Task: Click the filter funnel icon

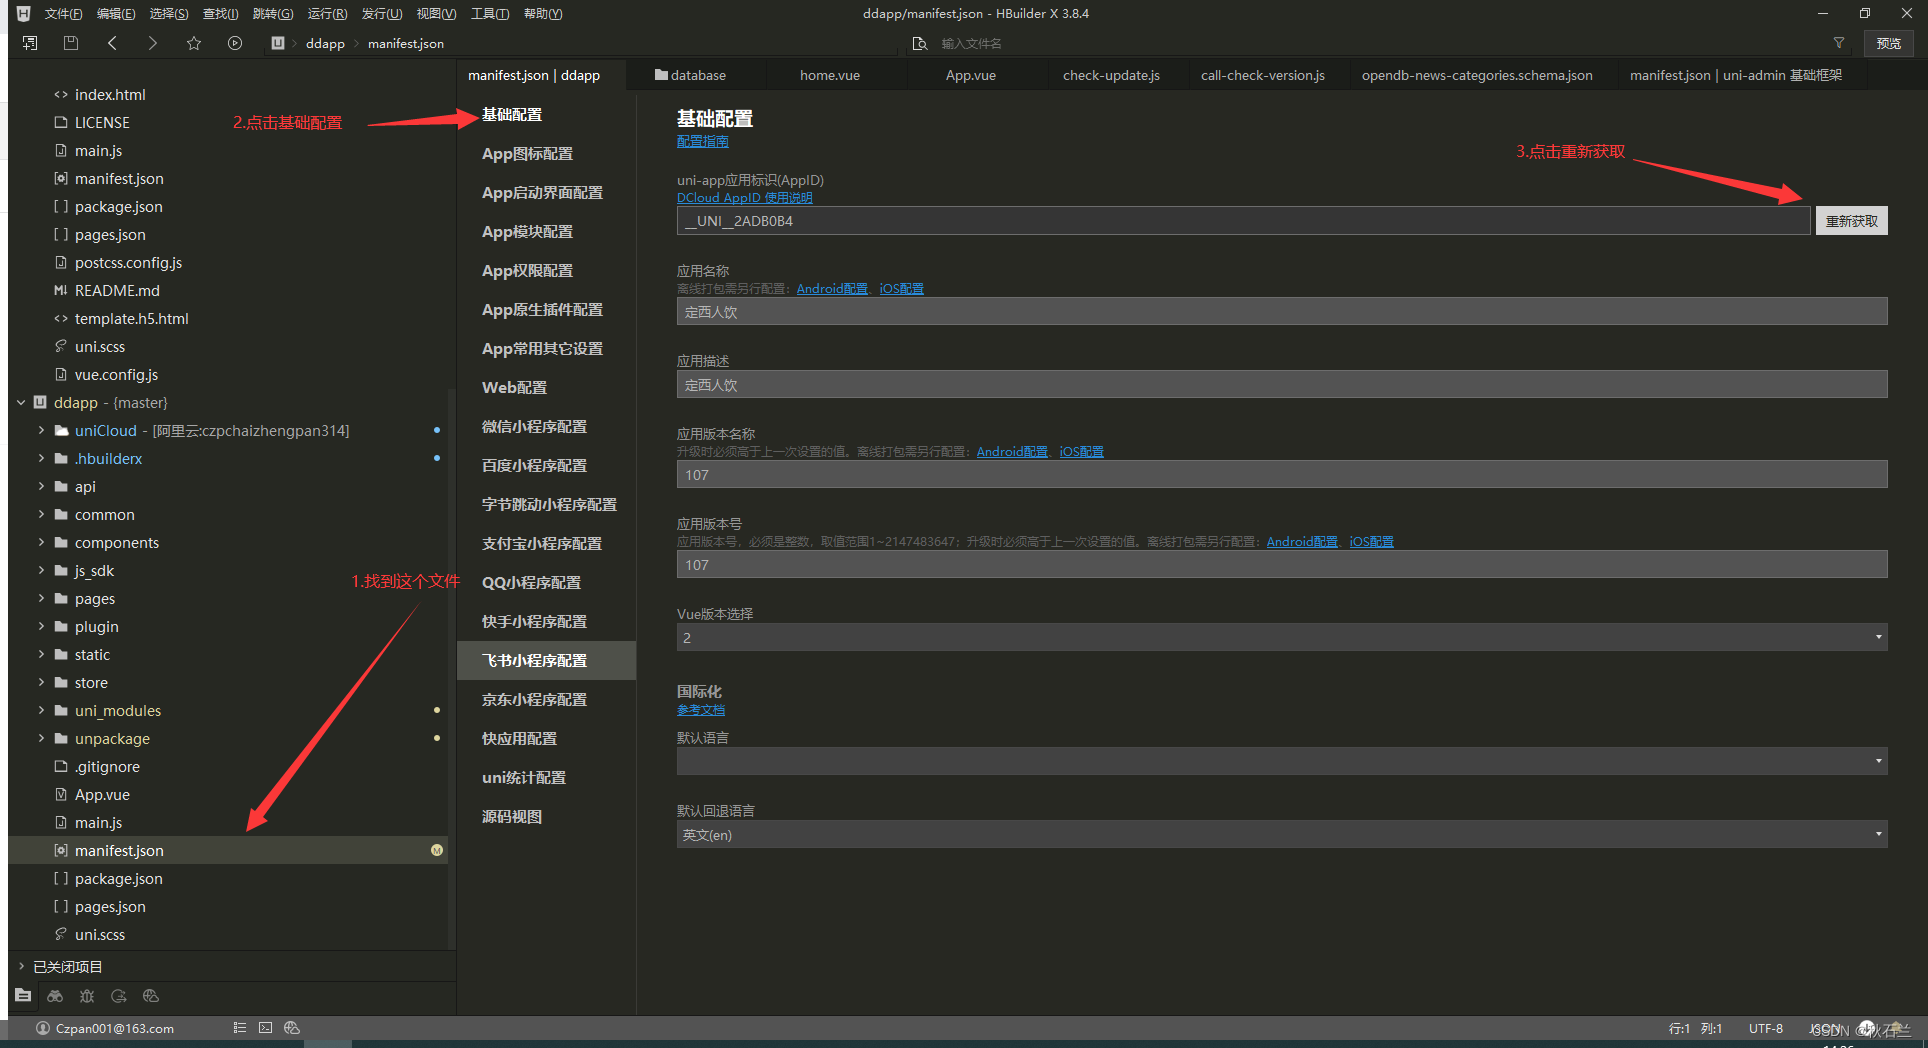Action: pyautogui.click(x=1838, y=43)
